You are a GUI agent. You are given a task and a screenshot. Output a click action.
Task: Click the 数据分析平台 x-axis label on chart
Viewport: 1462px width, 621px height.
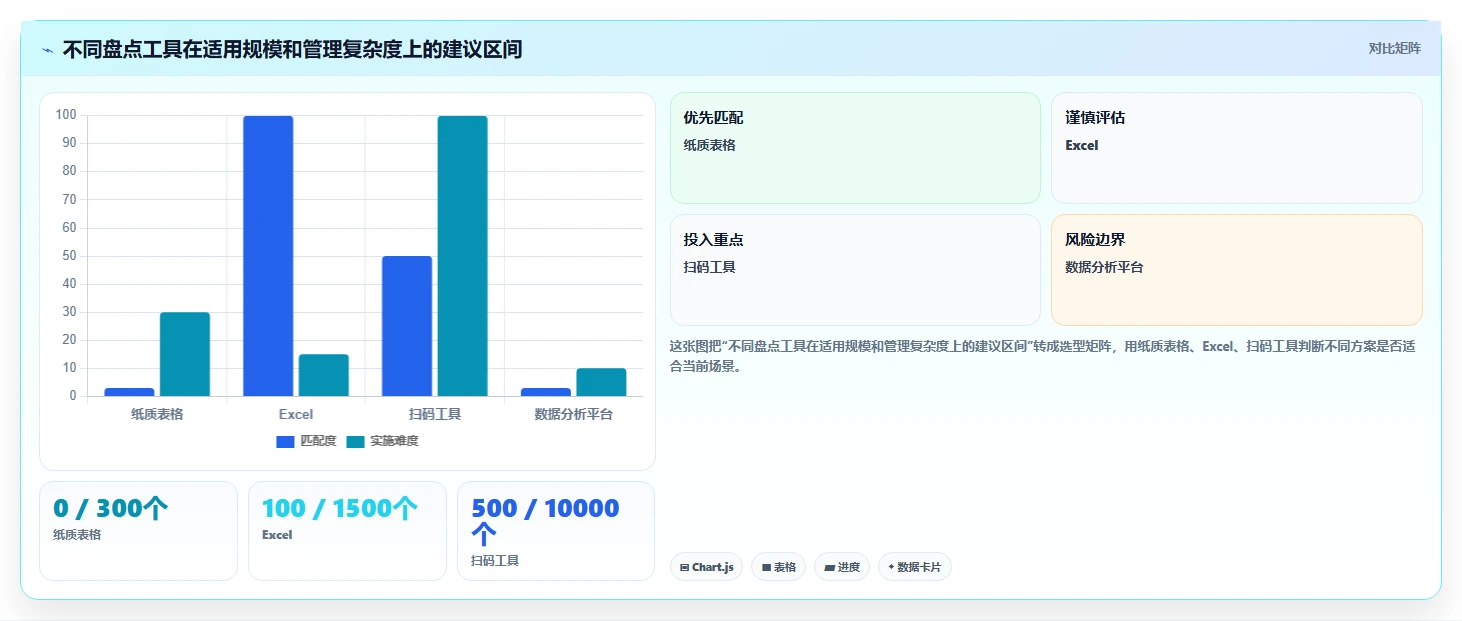[574, 414]
